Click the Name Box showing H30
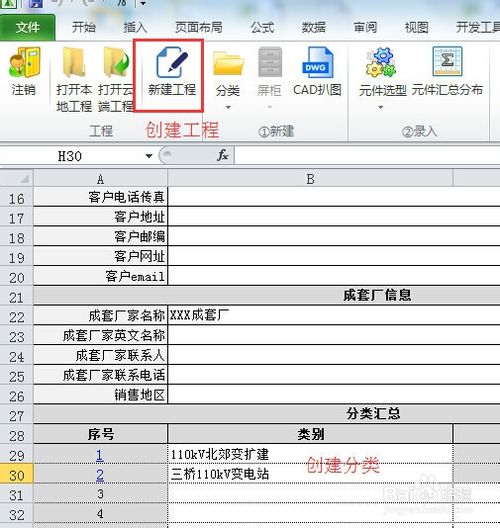This screenshot has width=500, height=528. pos(71,156)
